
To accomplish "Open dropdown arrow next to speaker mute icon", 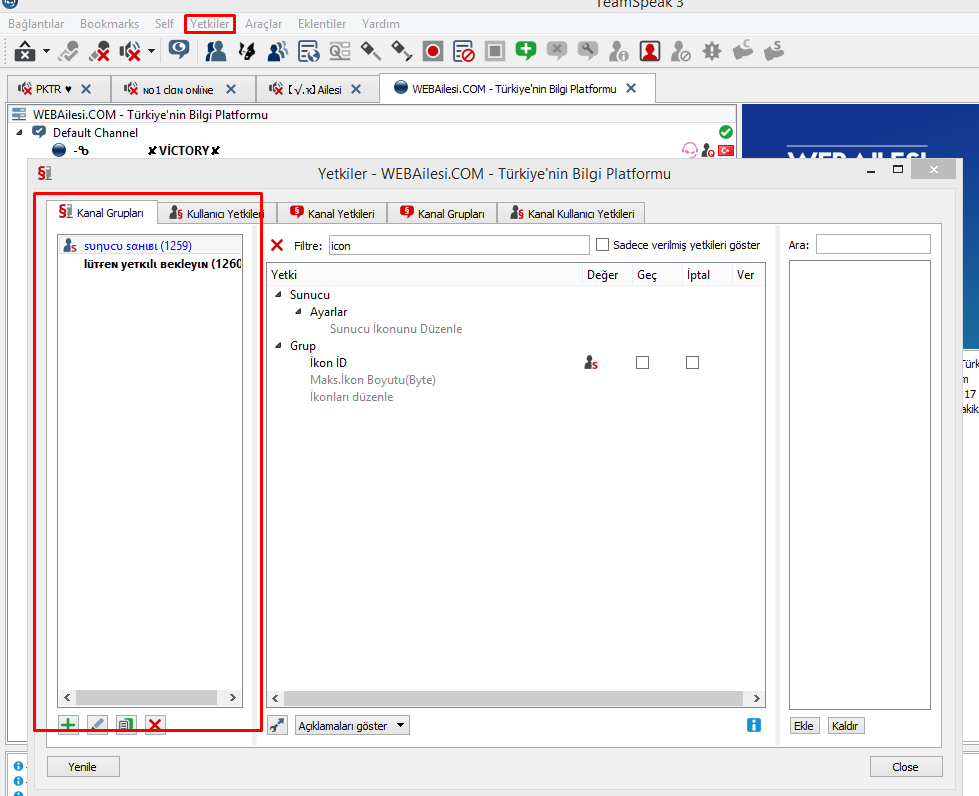I will point(151,51).
